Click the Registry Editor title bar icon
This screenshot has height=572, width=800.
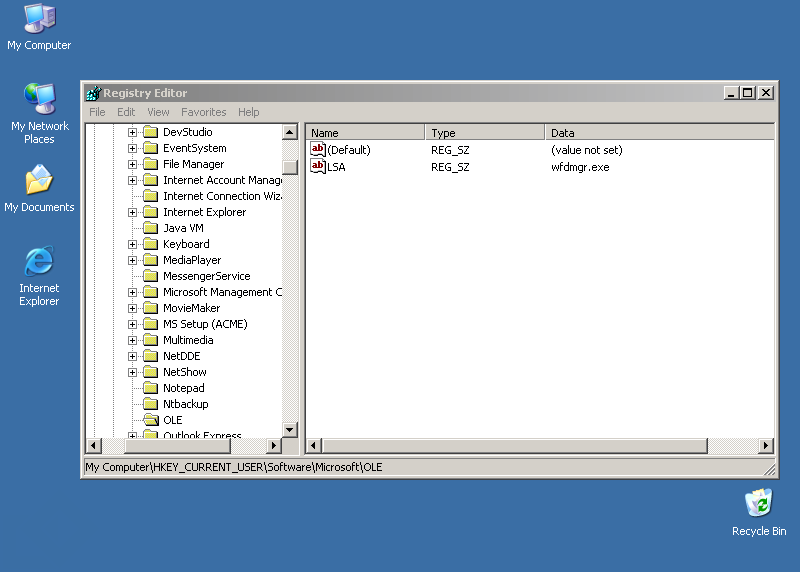point(93,93)
